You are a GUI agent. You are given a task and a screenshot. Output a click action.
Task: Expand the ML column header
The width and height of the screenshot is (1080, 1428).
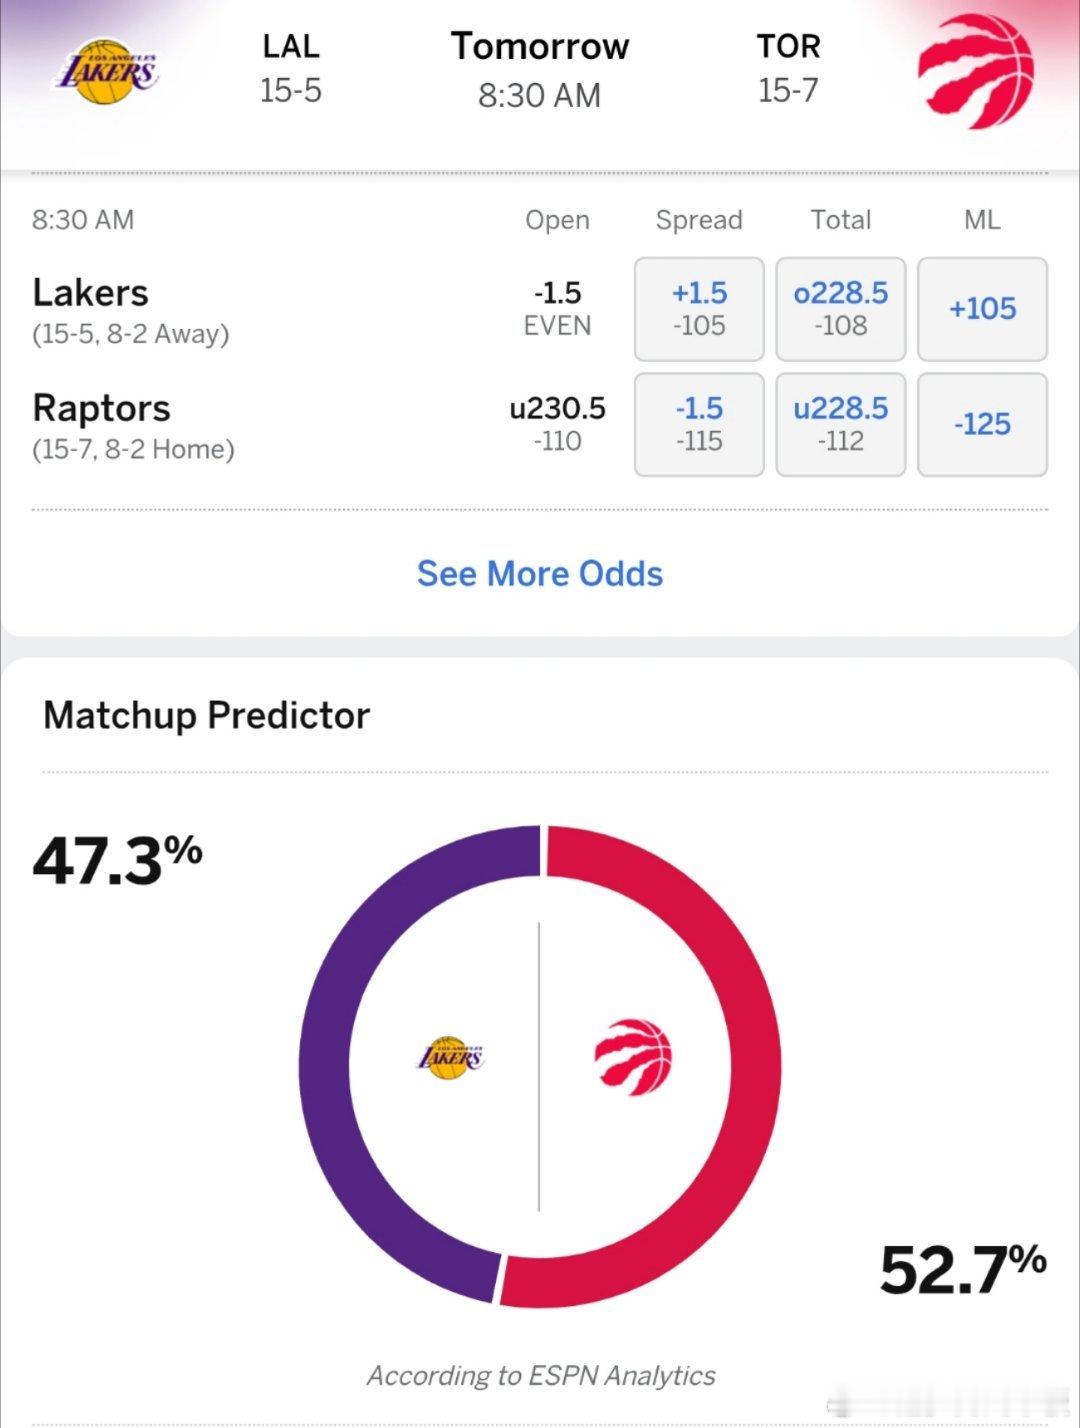coord(983,220)
